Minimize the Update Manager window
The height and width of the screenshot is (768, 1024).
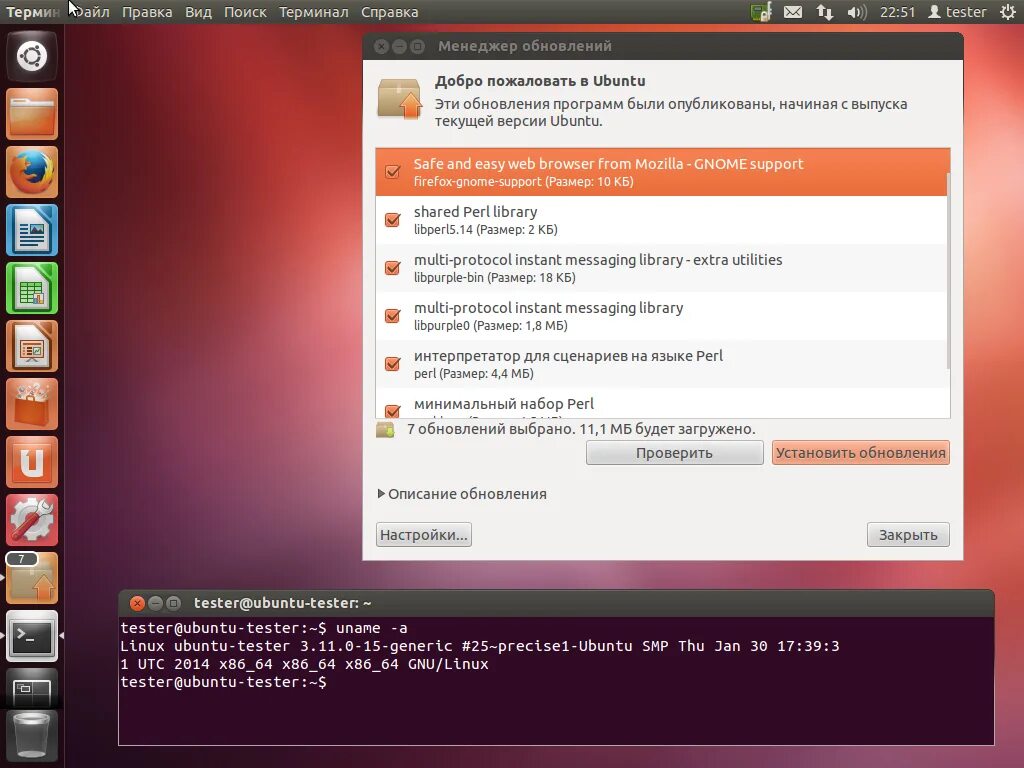400,46
